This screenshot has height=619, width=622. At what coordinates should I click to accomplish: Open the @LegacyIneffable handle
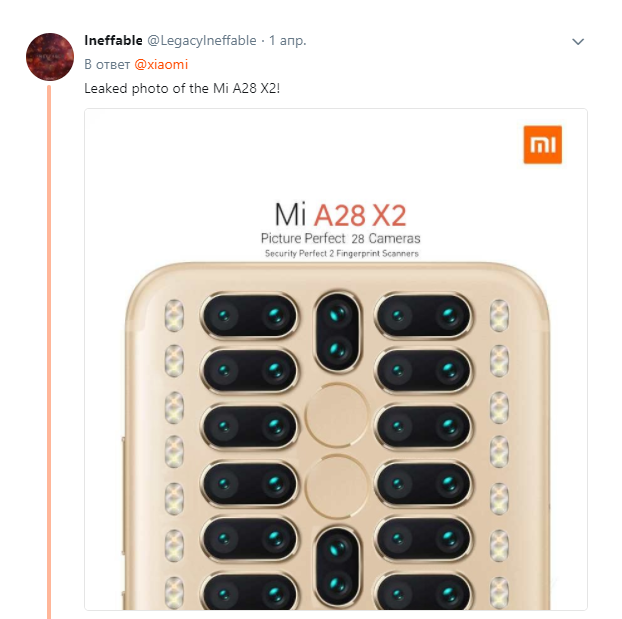202,40
